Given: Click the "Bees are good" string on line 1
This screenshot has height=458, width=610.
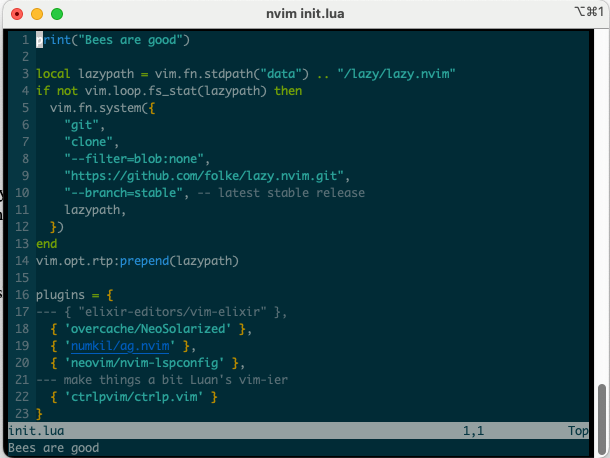Looking at the screenshot, I should [130, 40].
